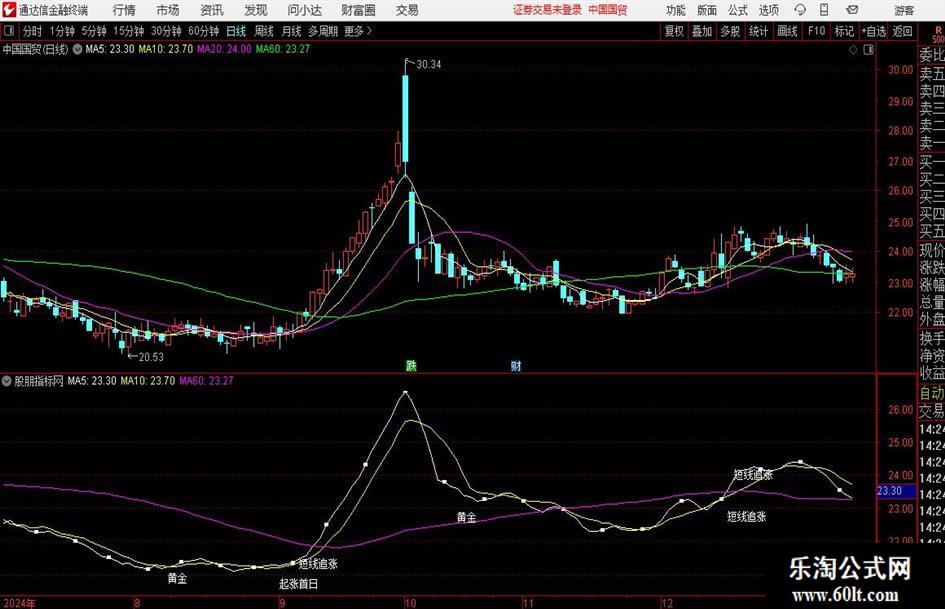945x609 pixels.
Task: Click the 标记 mark button
Action: pos(844,31)
